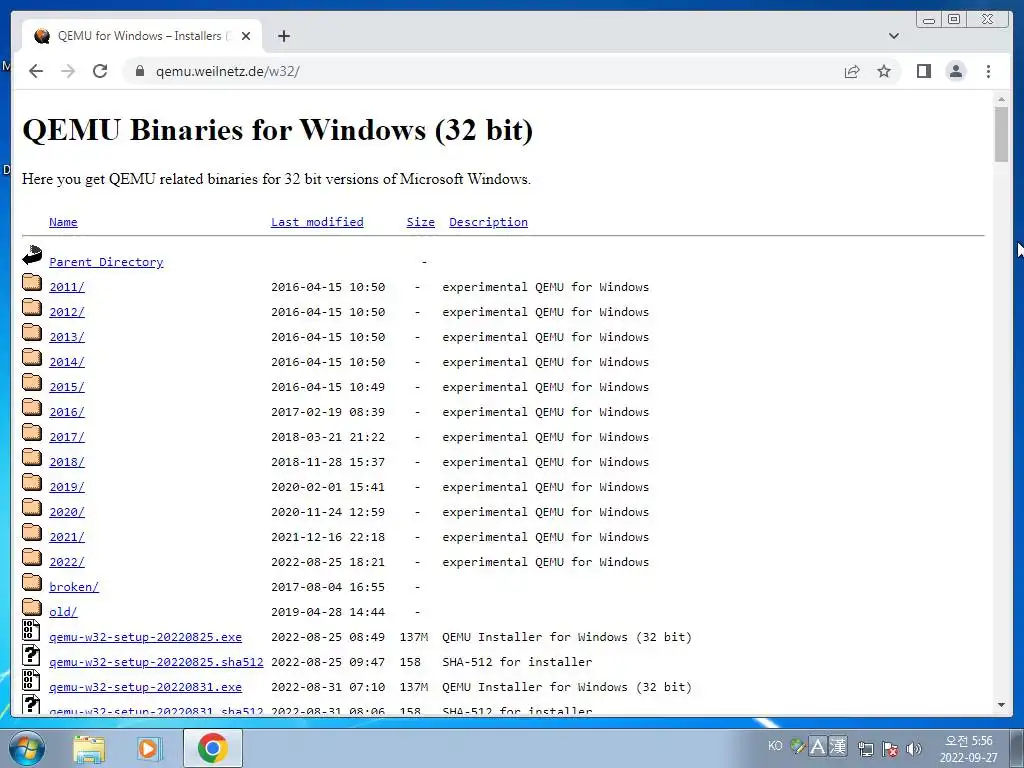Open the browser side panel
1024x768 pixels.
(x=923, y=71)
